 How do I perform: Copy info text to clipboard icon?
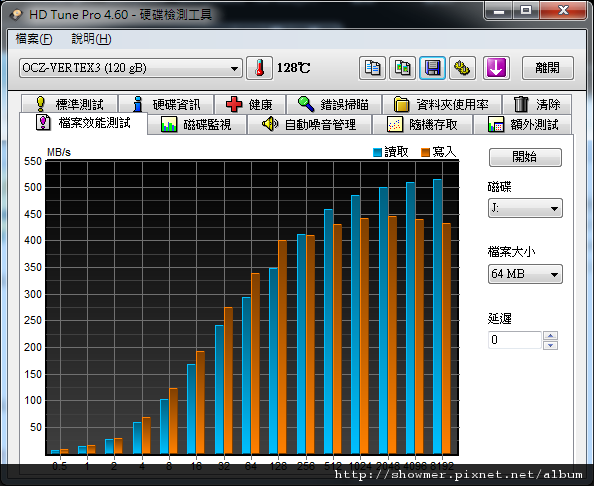[x=372, y=68]
